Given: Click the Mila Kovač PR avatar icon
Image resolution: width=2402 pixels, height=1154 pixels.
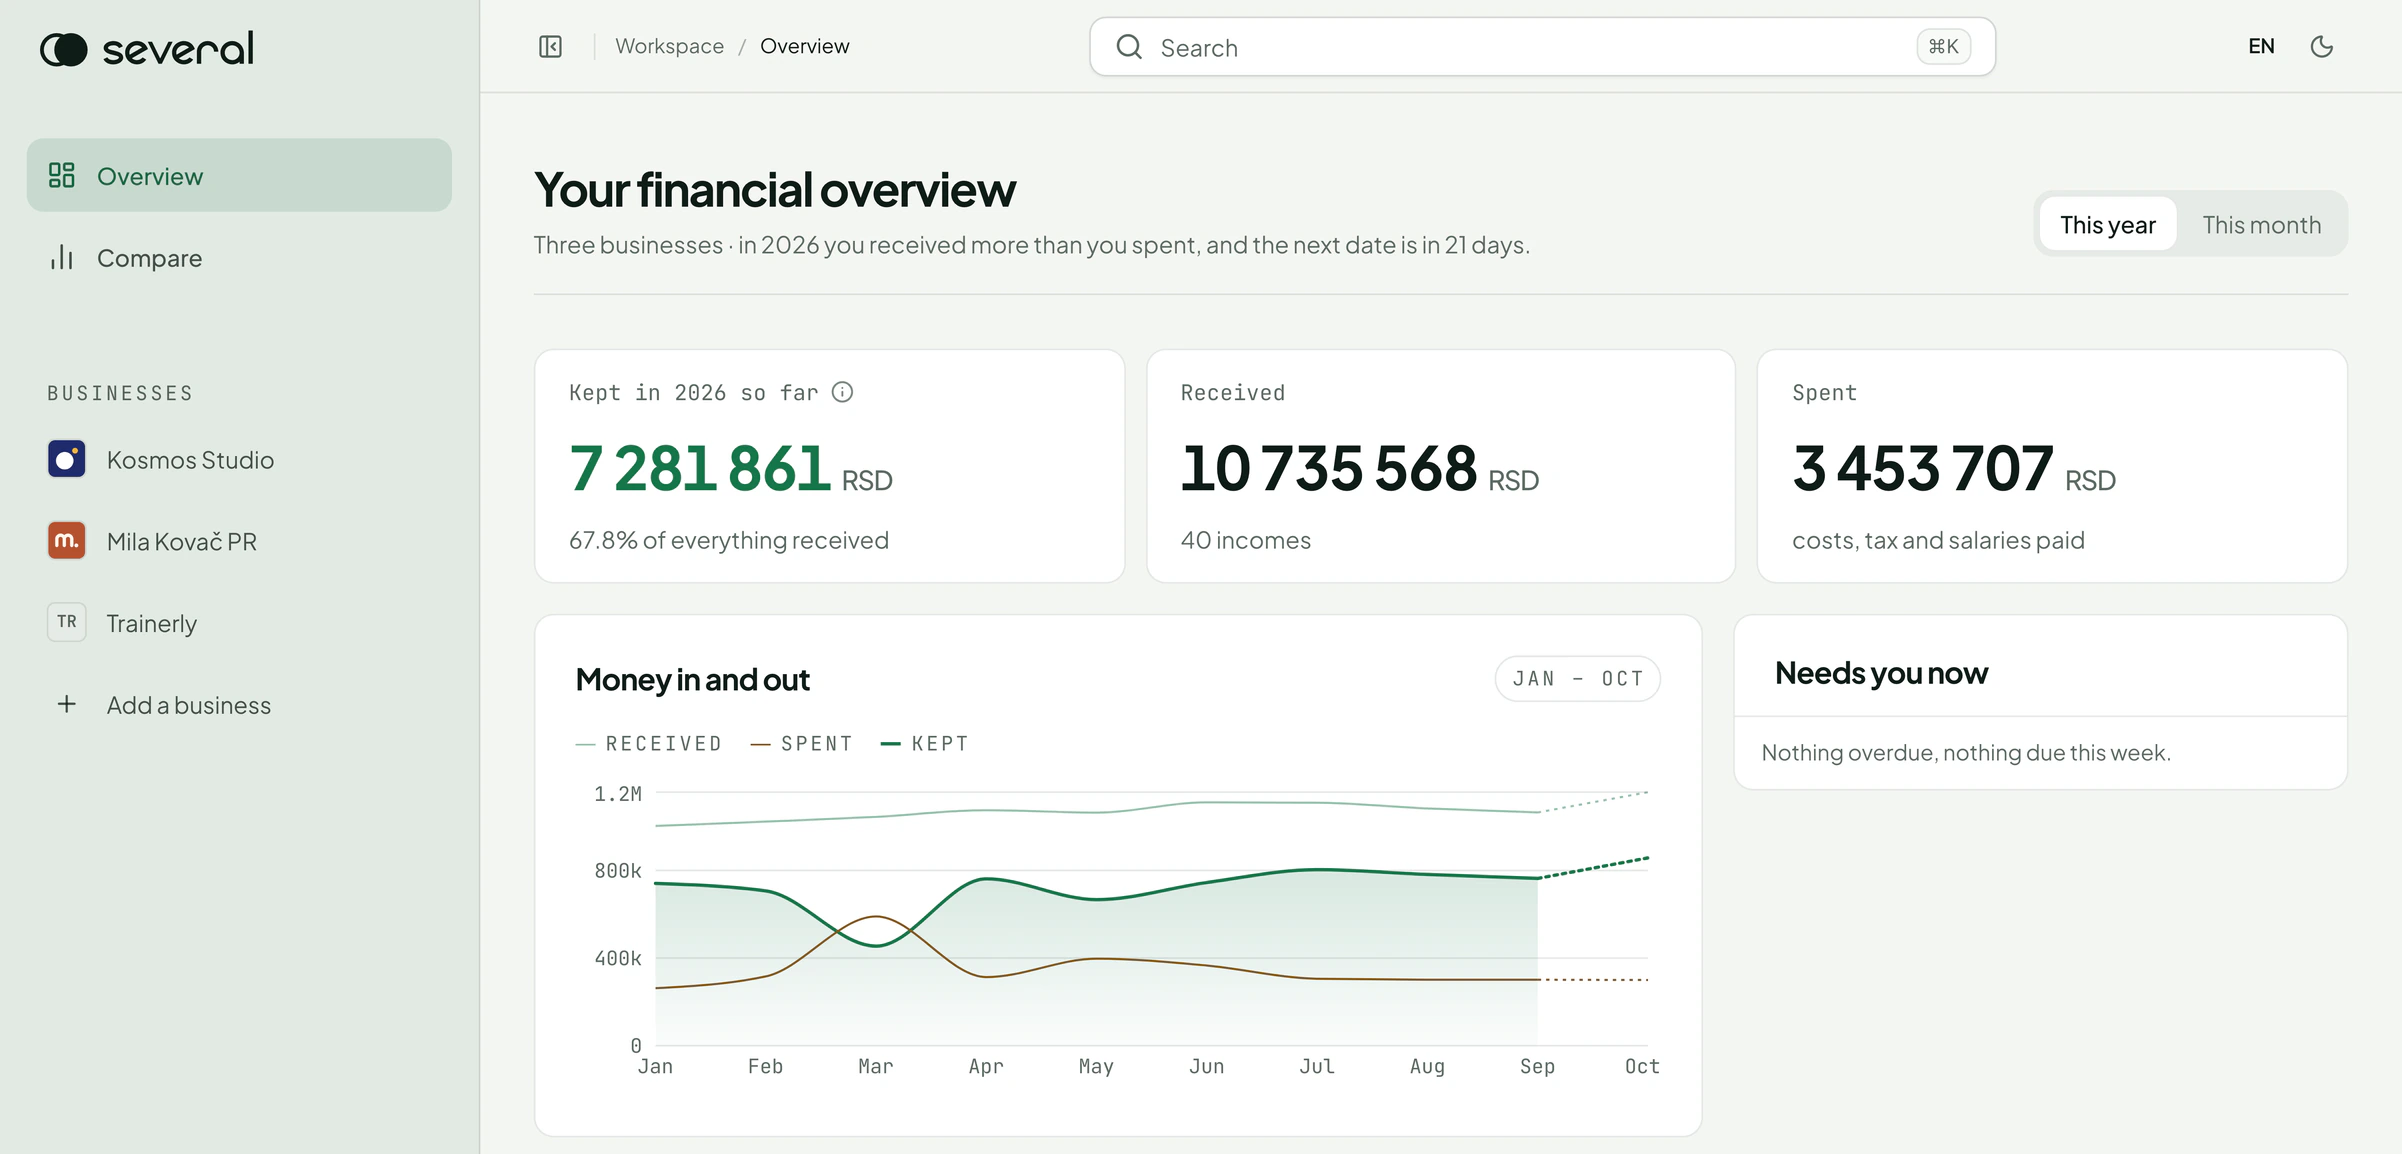Looking at the screenshot, I should [x=67, y=541].
